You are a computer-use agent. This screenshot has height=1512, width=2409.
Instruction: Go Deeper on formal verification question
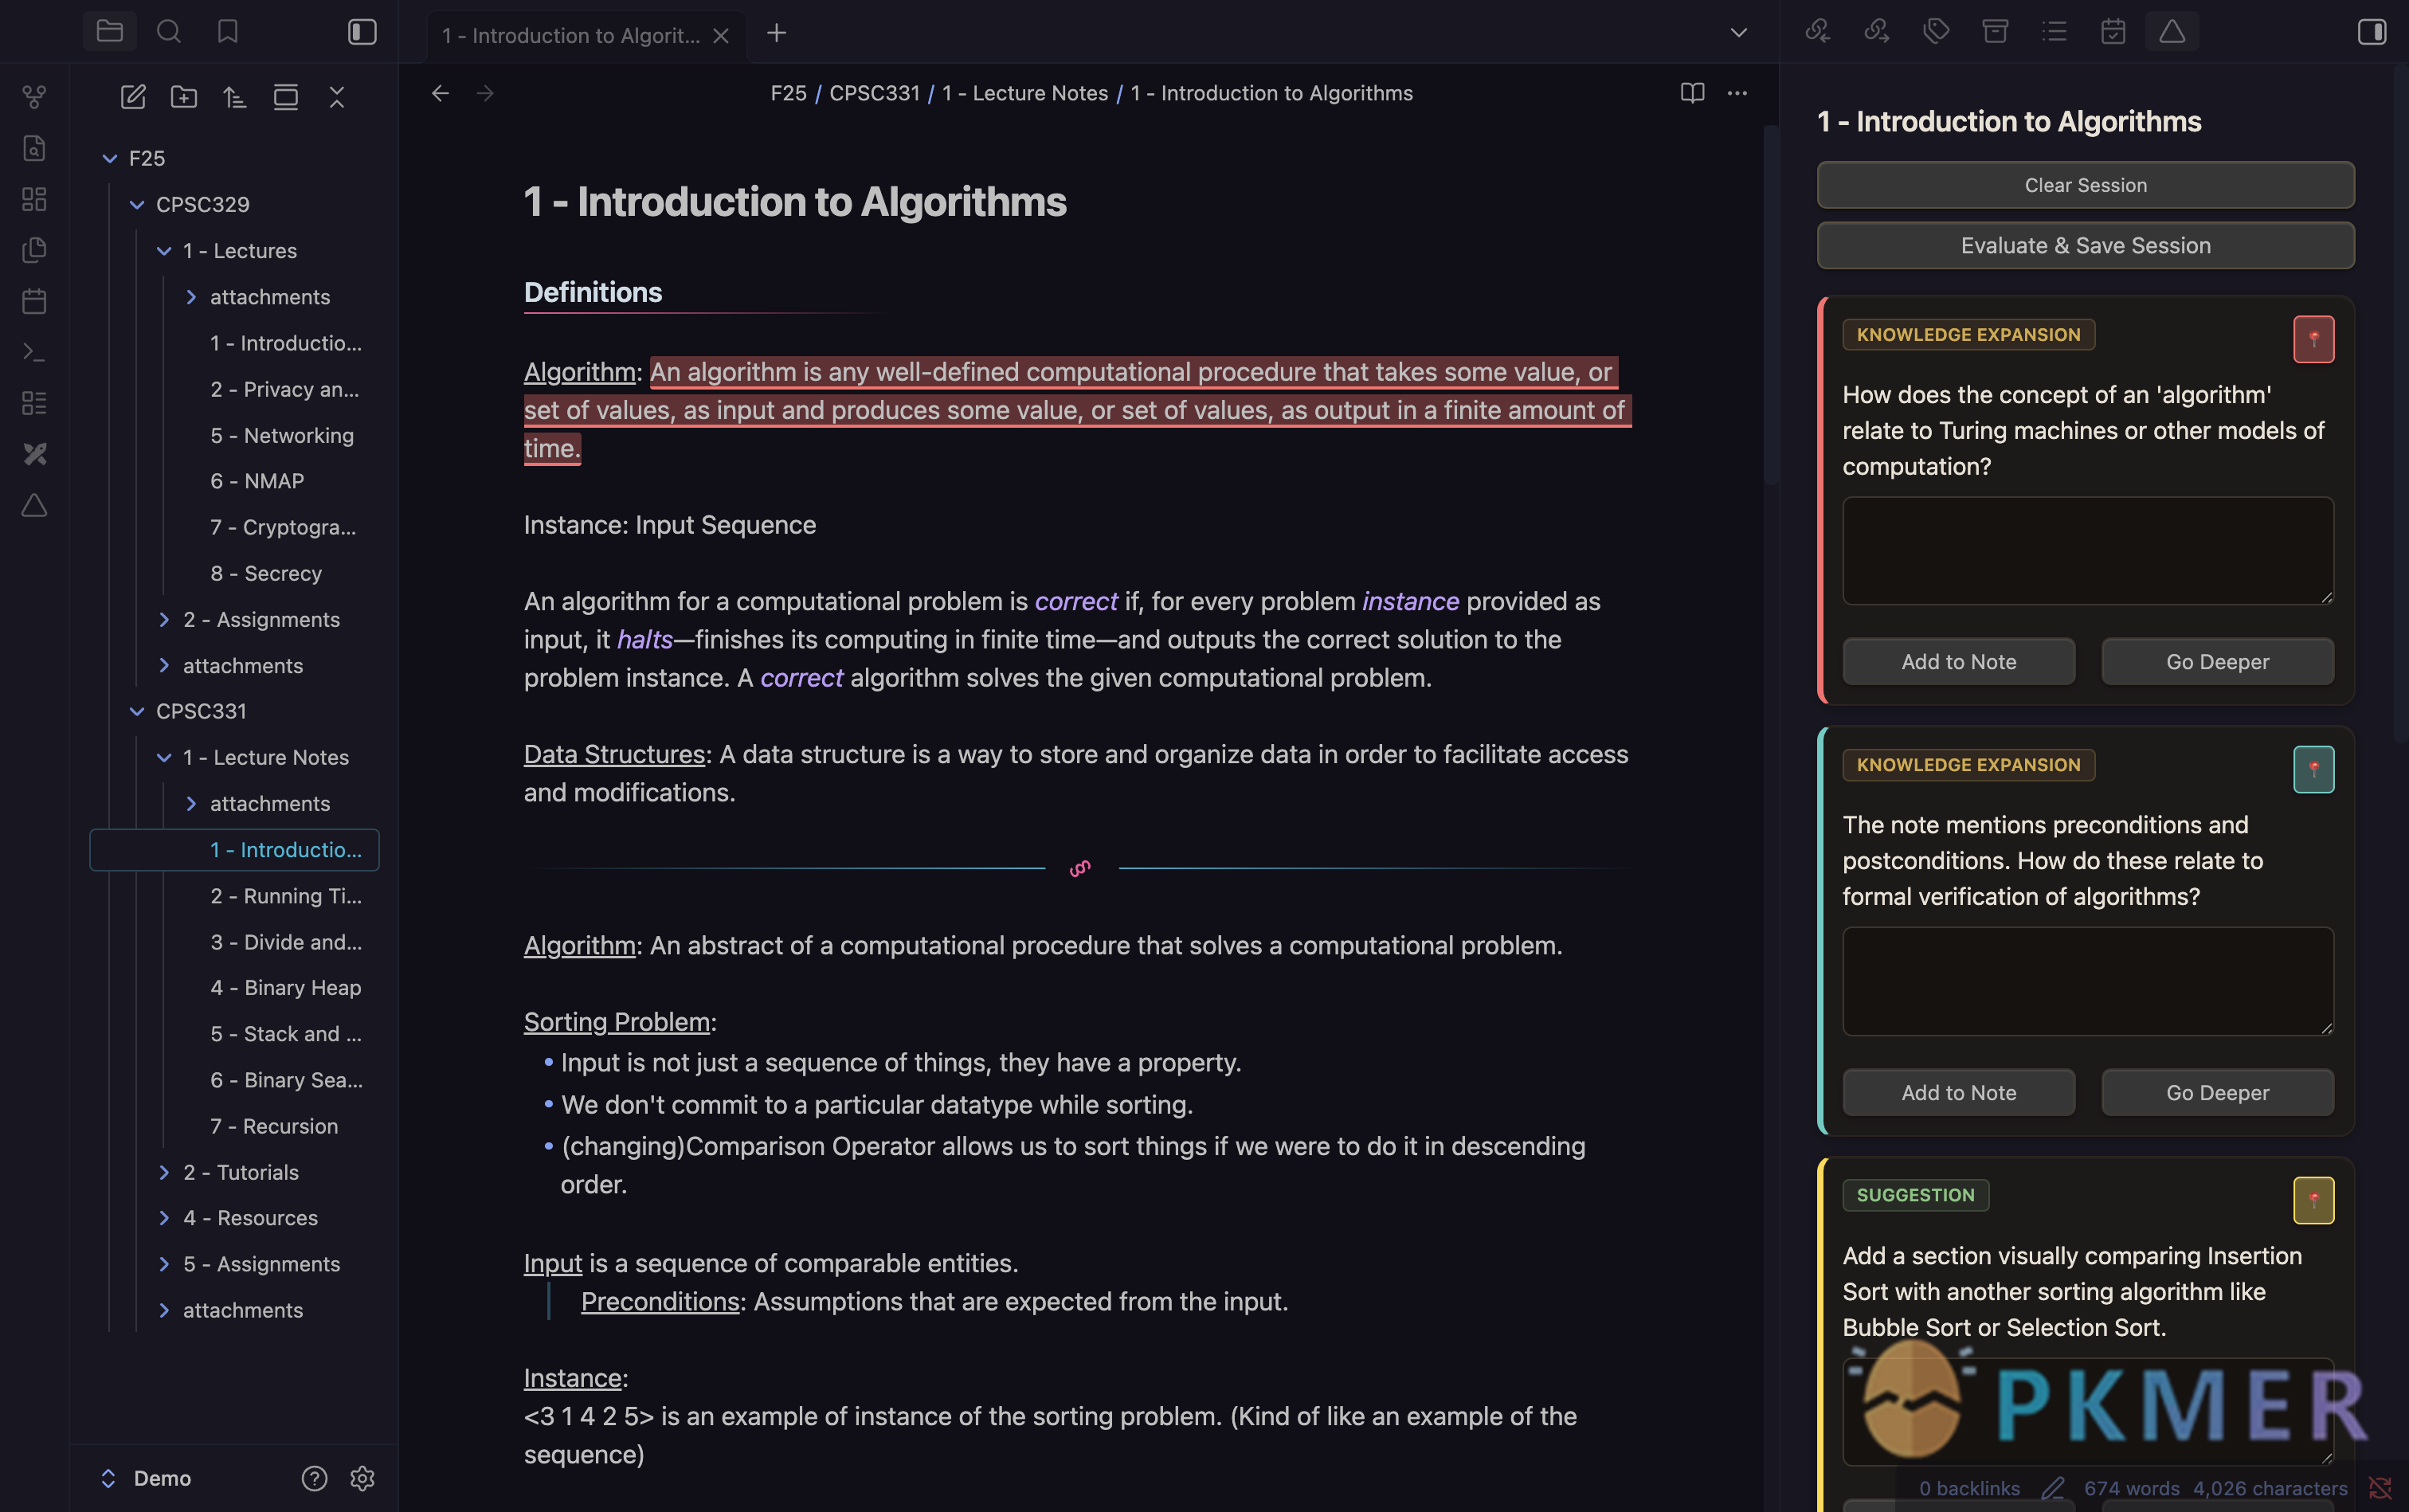coord(2217,1092)
